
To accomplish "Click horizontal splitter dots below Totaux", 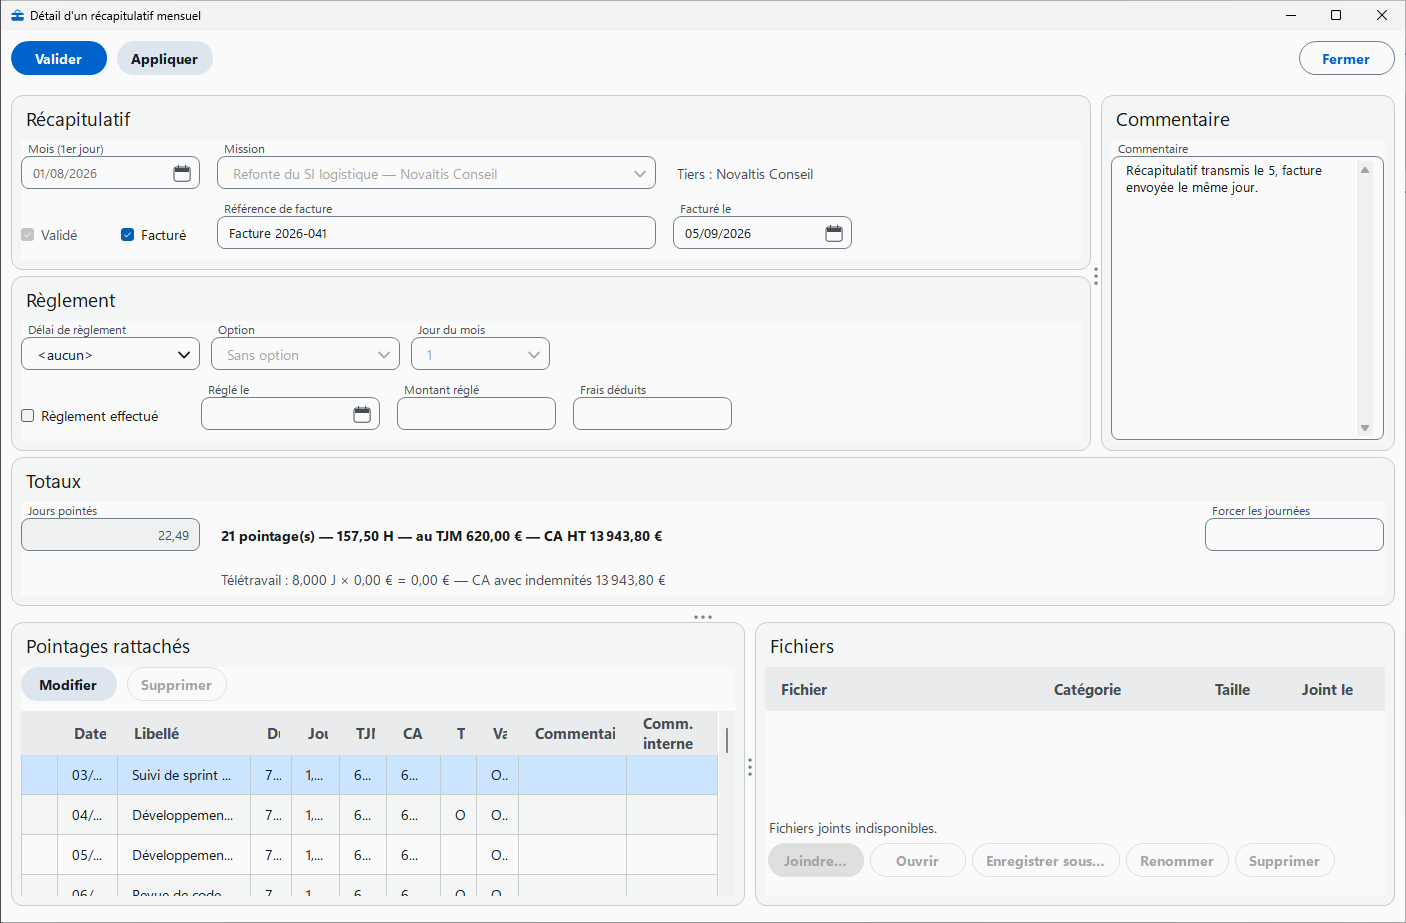I will point(703,617).
